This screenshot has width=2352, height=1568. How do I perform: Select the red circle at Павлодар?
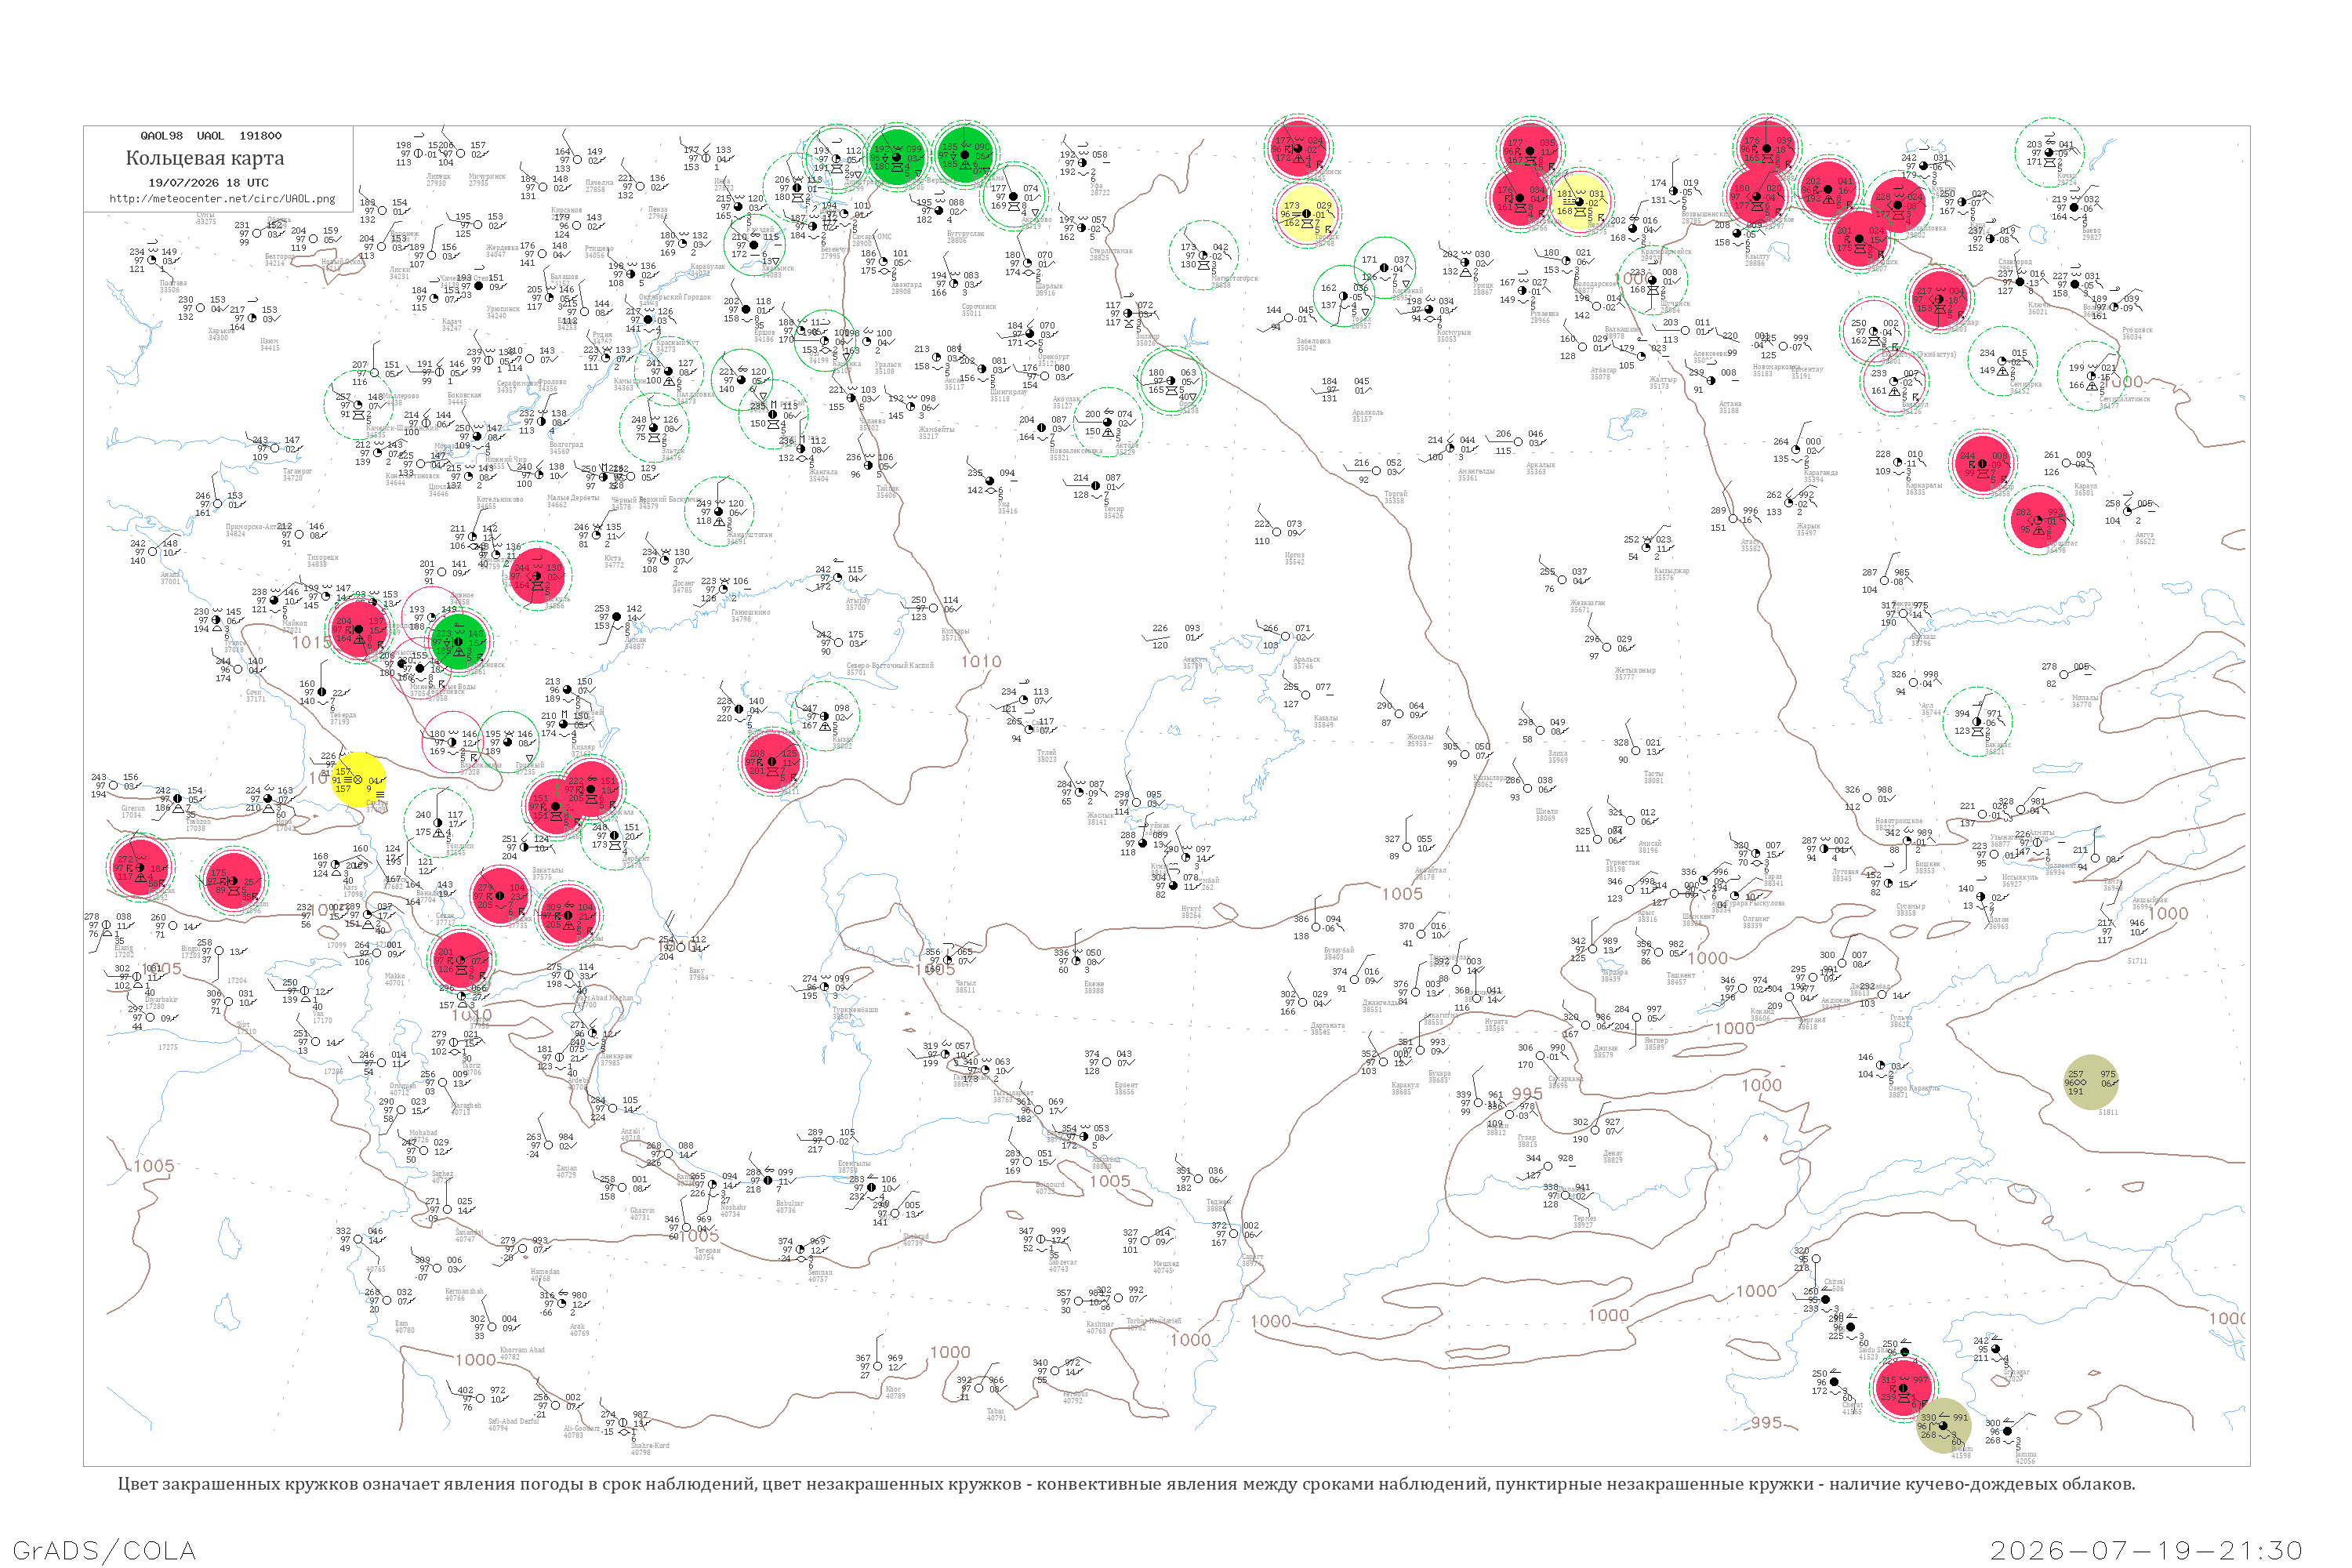click(1939, 298)
